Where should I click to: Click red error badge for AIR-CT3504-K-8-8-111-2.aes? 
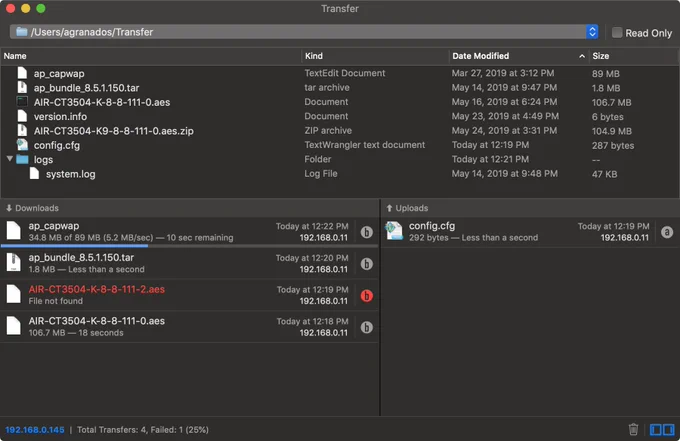pyautogui.click(x=366, y=296)
